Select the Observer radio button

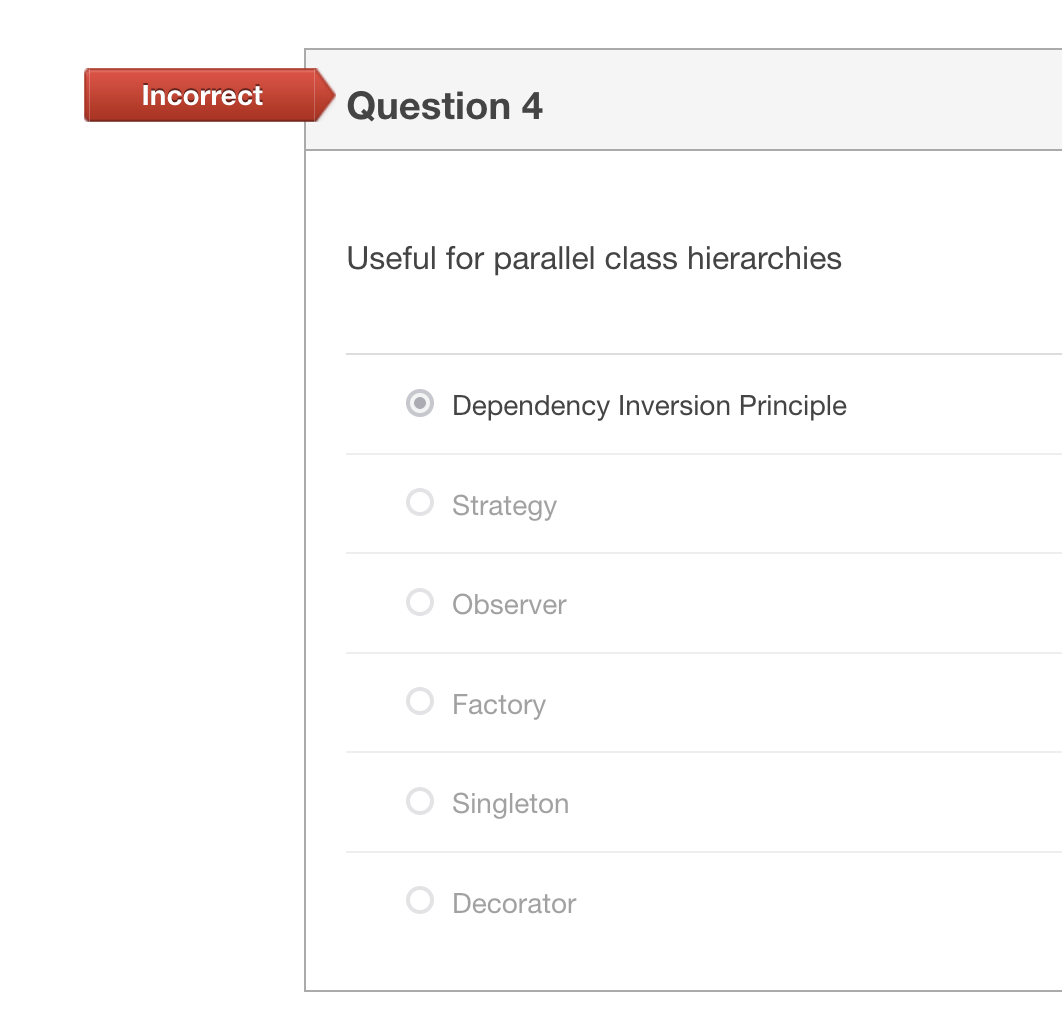click(419, 601)
